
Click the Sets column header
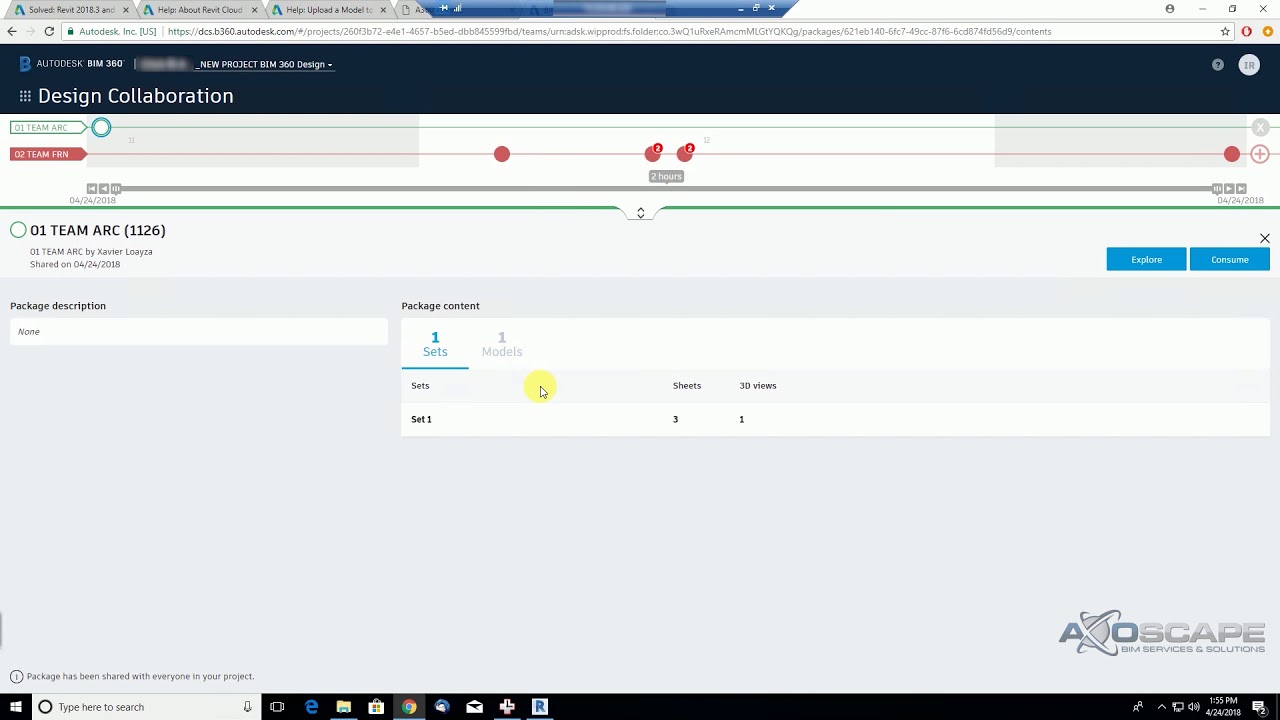click(x=420, y=386)
